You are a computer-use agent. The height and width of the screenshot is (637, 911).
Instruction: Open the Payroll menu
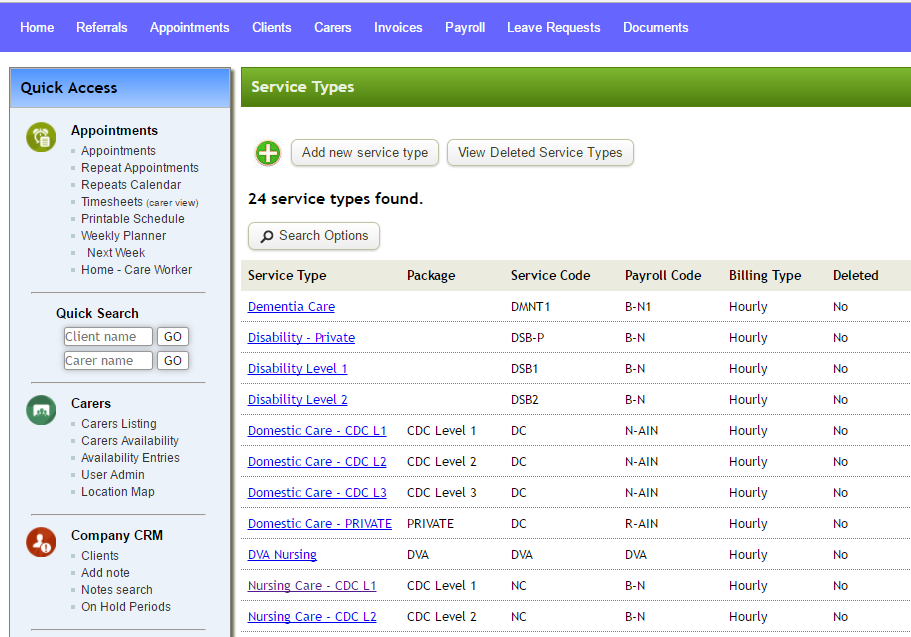(464, 27)
